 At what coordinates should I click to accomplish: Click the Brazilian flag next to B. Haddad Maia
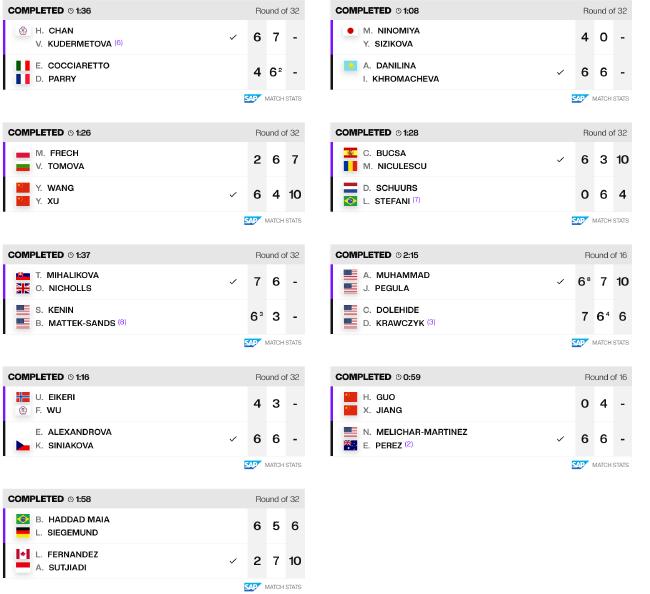23,520
